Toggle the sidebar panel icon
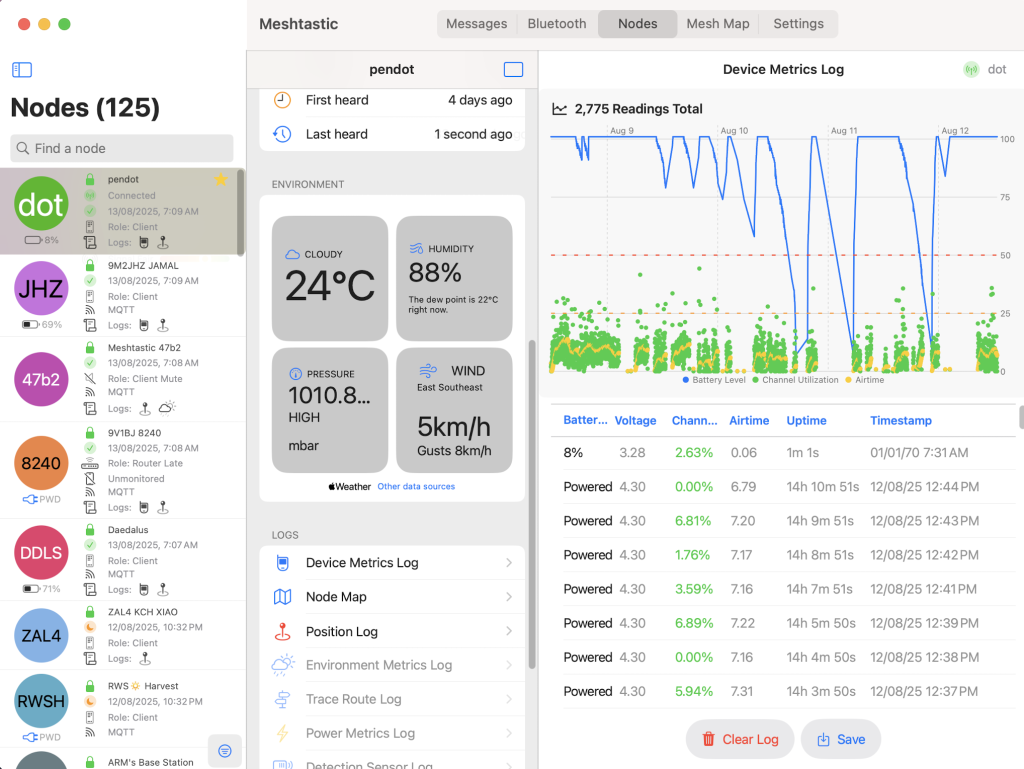Image resolution: width=1024 pixels, height=769 pixels. point(22,69)
